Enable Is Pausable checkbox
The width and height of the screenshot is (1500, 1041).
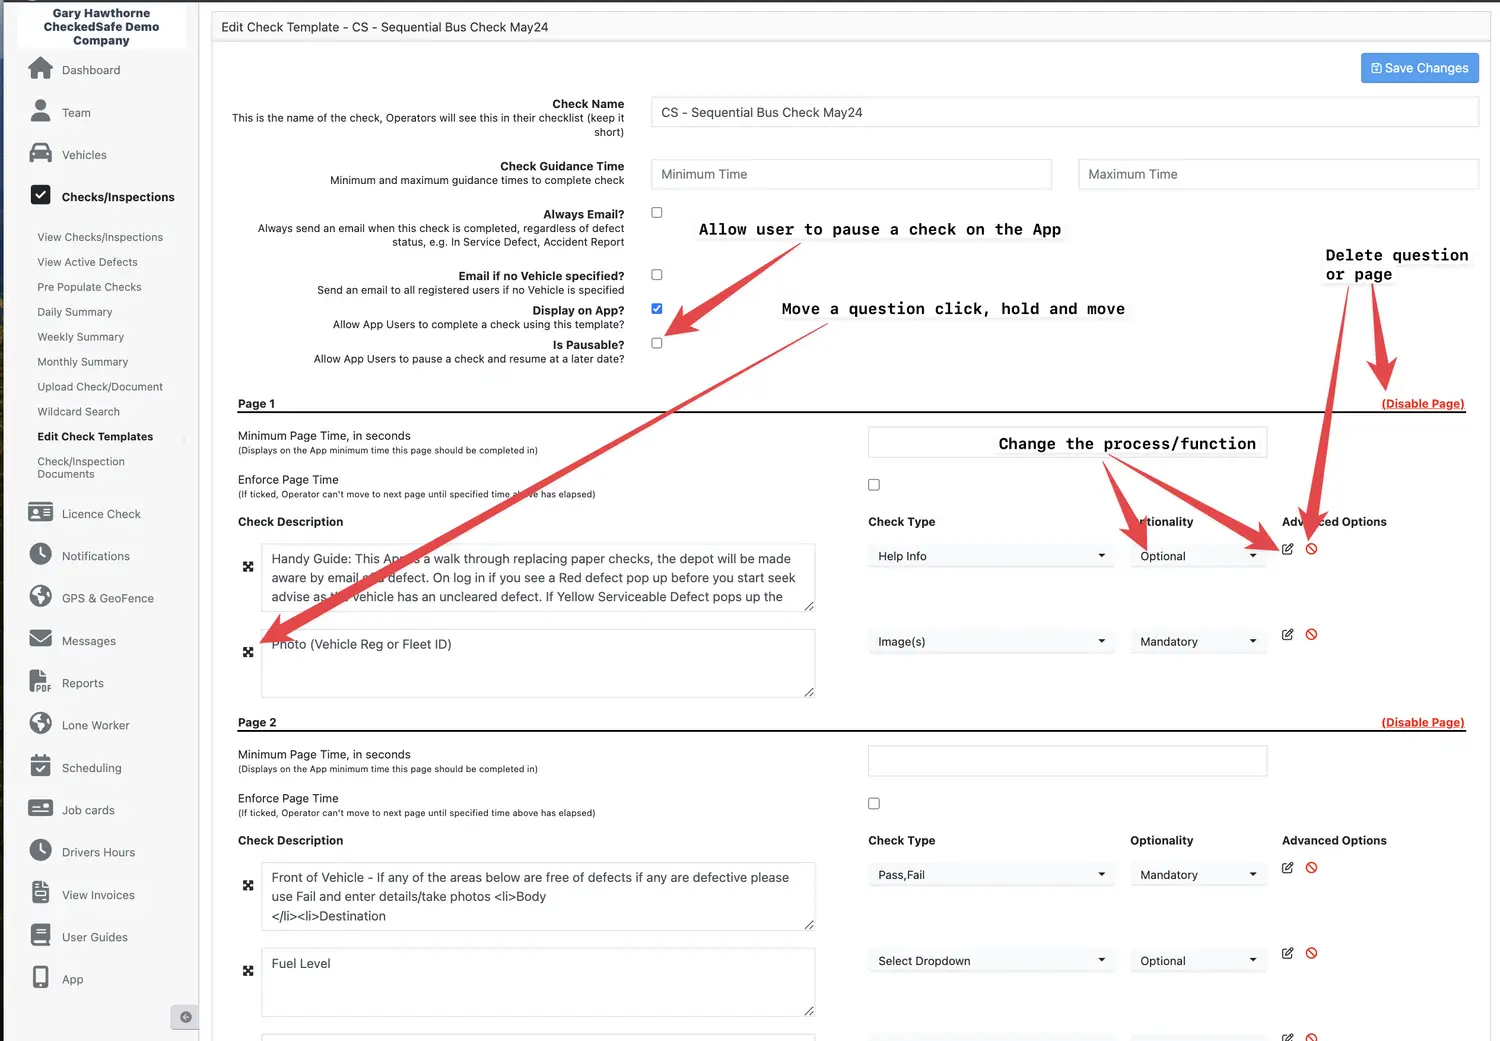[657, 343]
